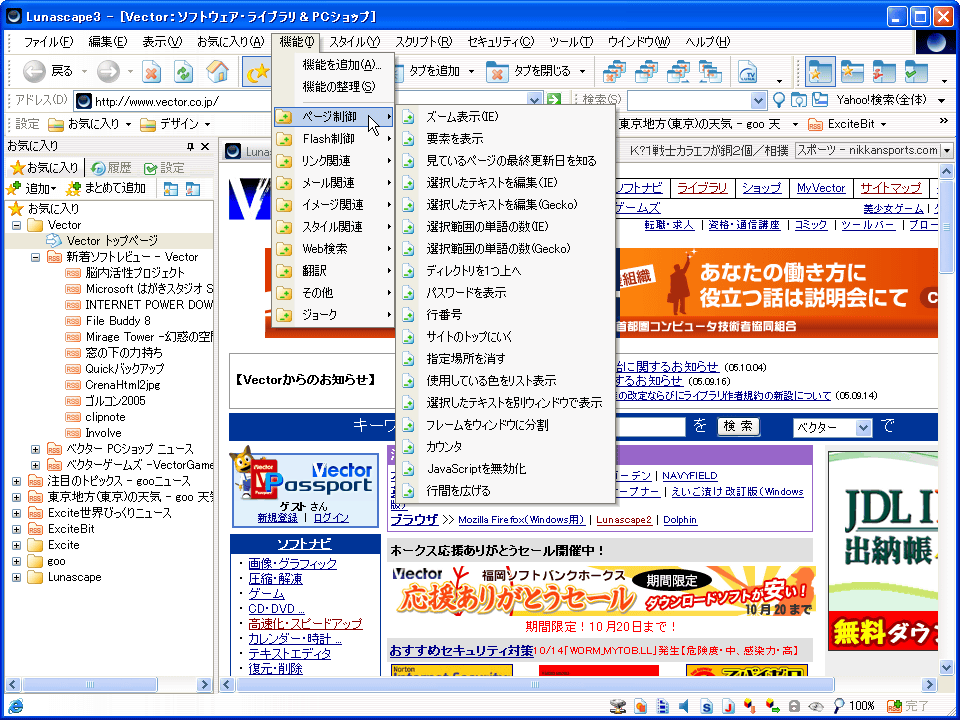Viewport: 960px width, 720px height.
Task: Click the Luna TV icon in the toolbar
Action: tap(748, 72)
